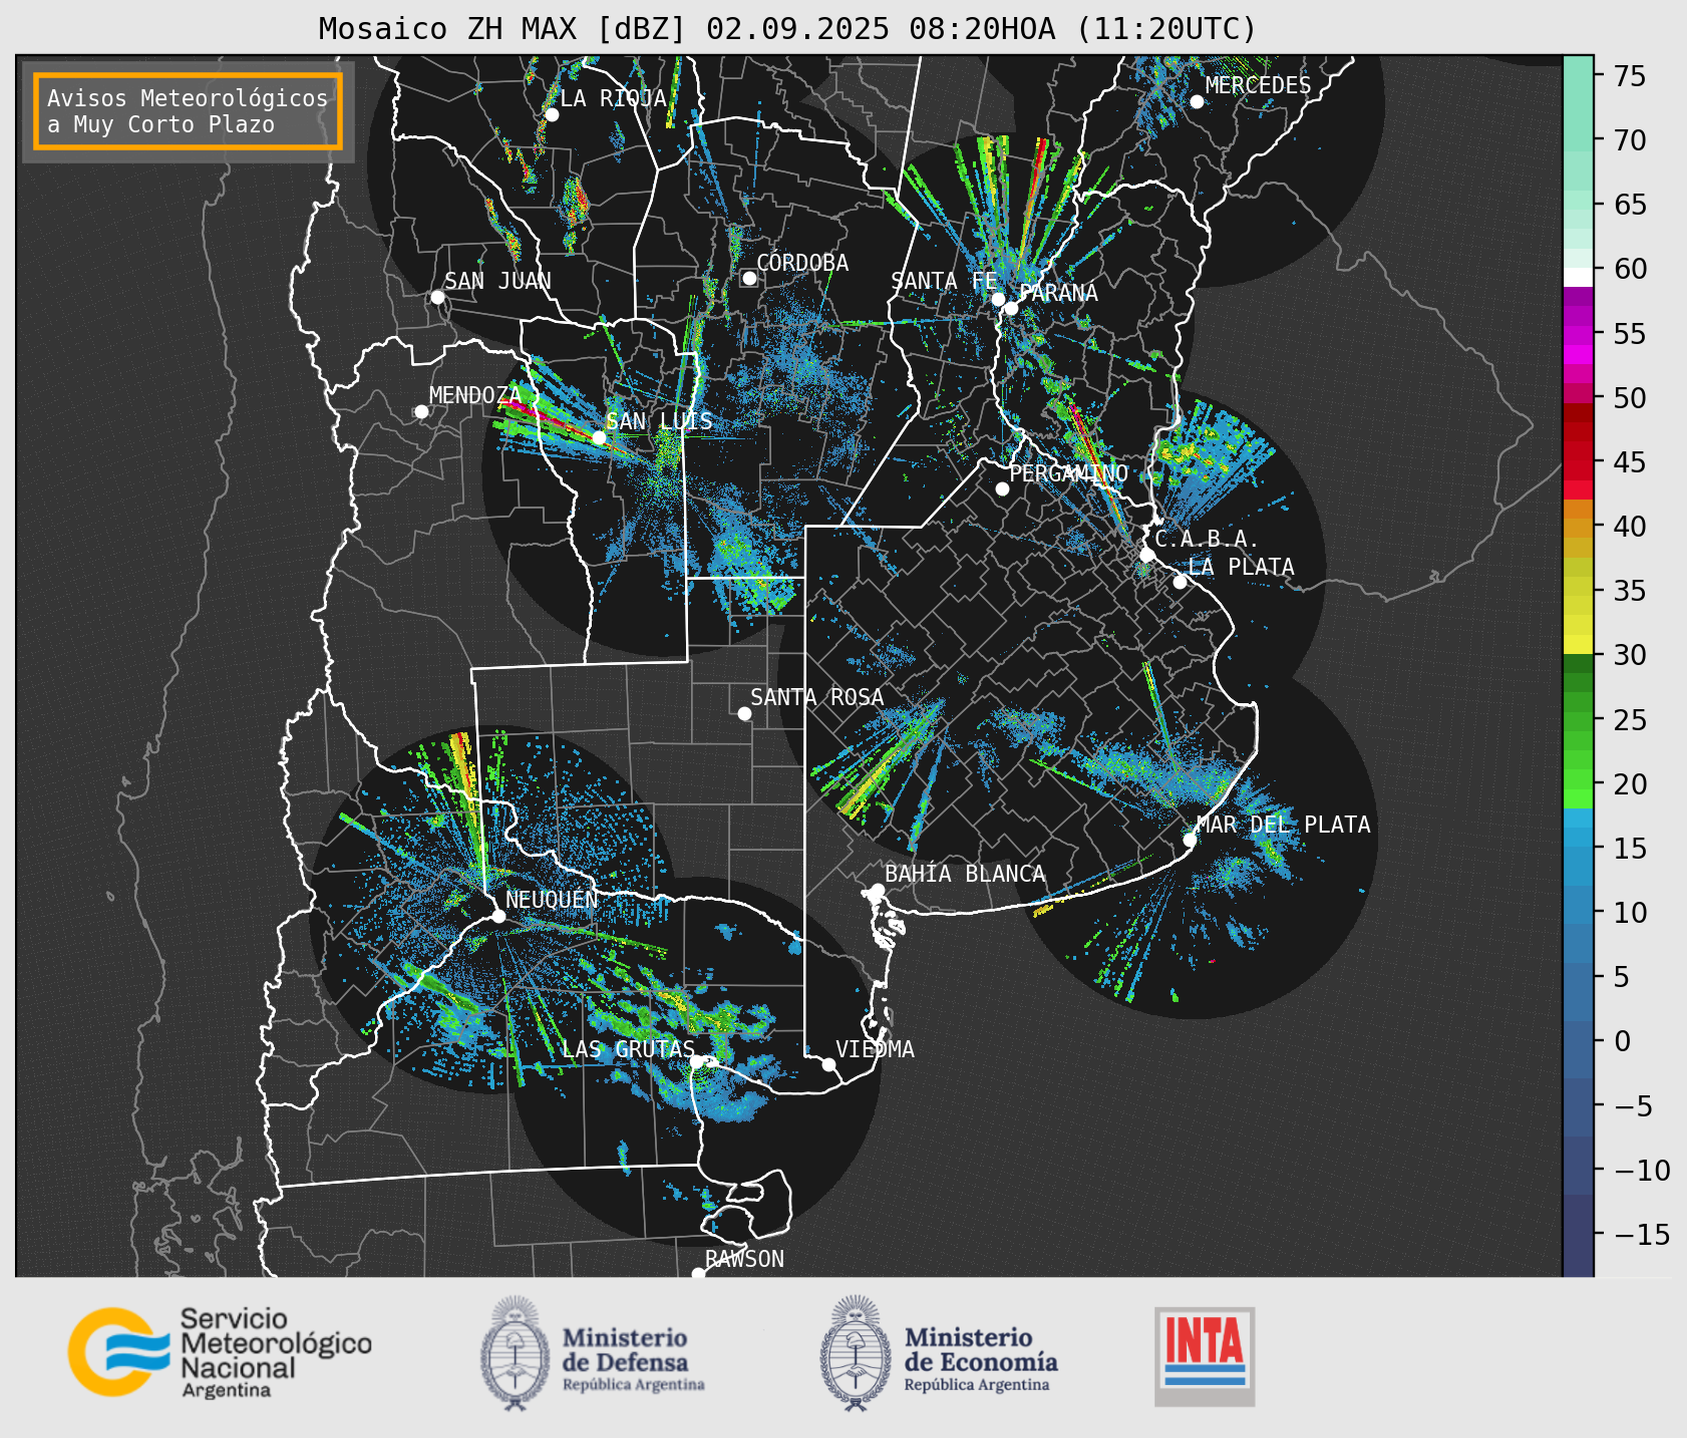Click the magenta 55 dBZ color band
Viewport: 1687px width, 1438px height.
coord(1578,334)
